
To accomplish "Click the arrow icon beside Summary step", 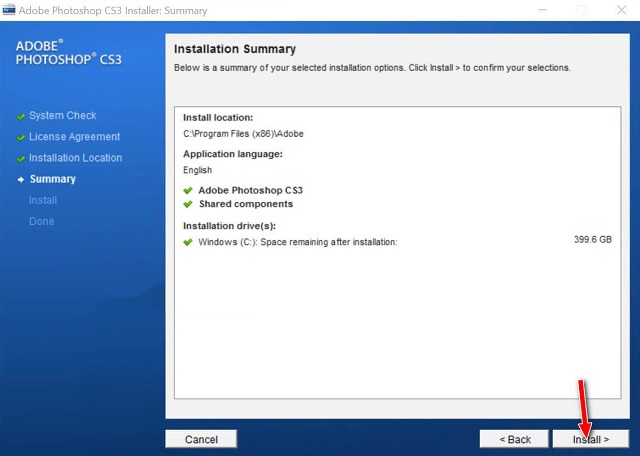I will (x=21, y=180).
